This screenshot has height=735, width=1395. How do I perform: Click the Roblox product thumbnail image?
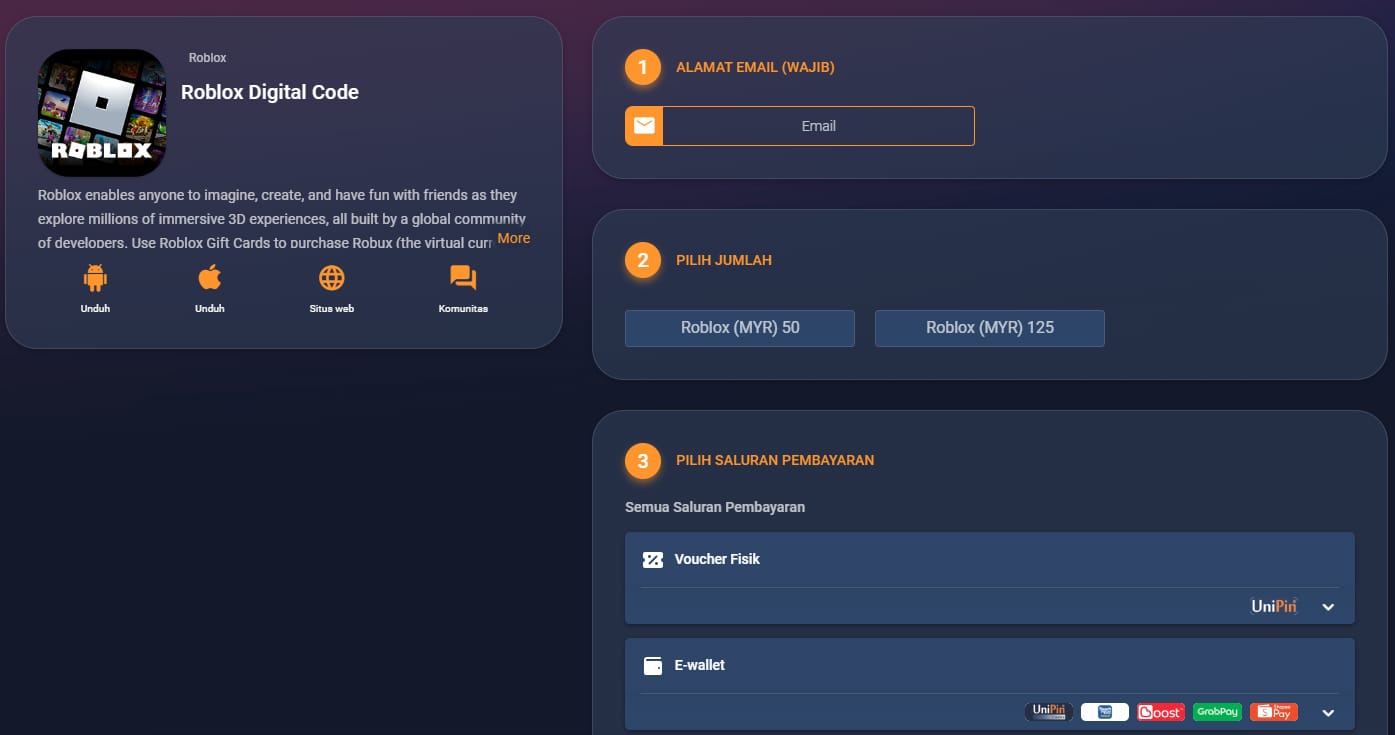pos(102,113)
